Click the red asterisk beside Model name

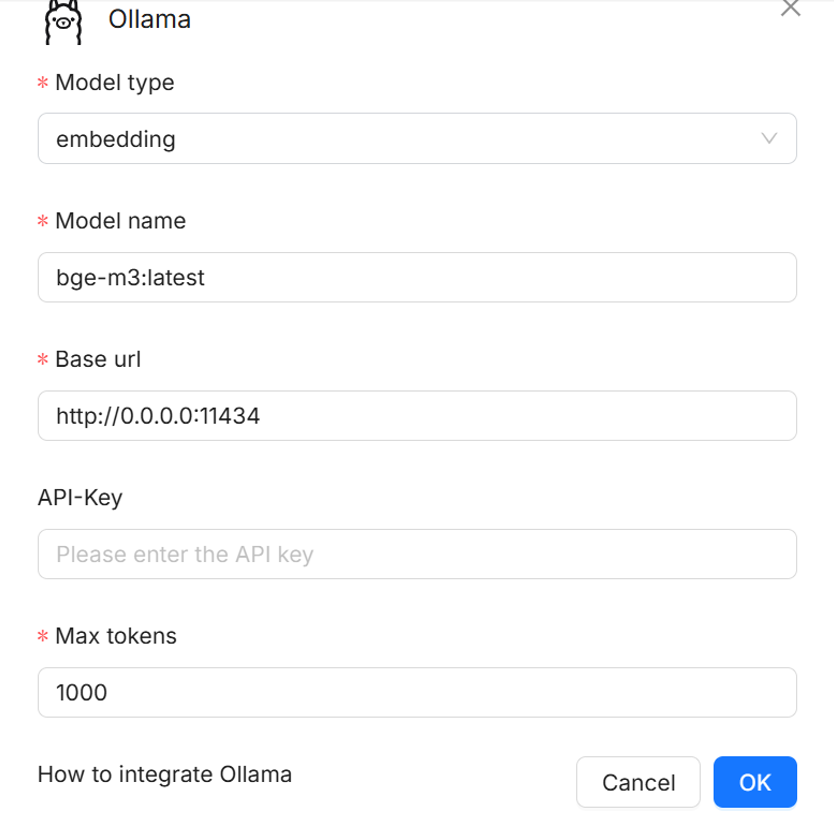pyautogui.click(x=43, y=222)
